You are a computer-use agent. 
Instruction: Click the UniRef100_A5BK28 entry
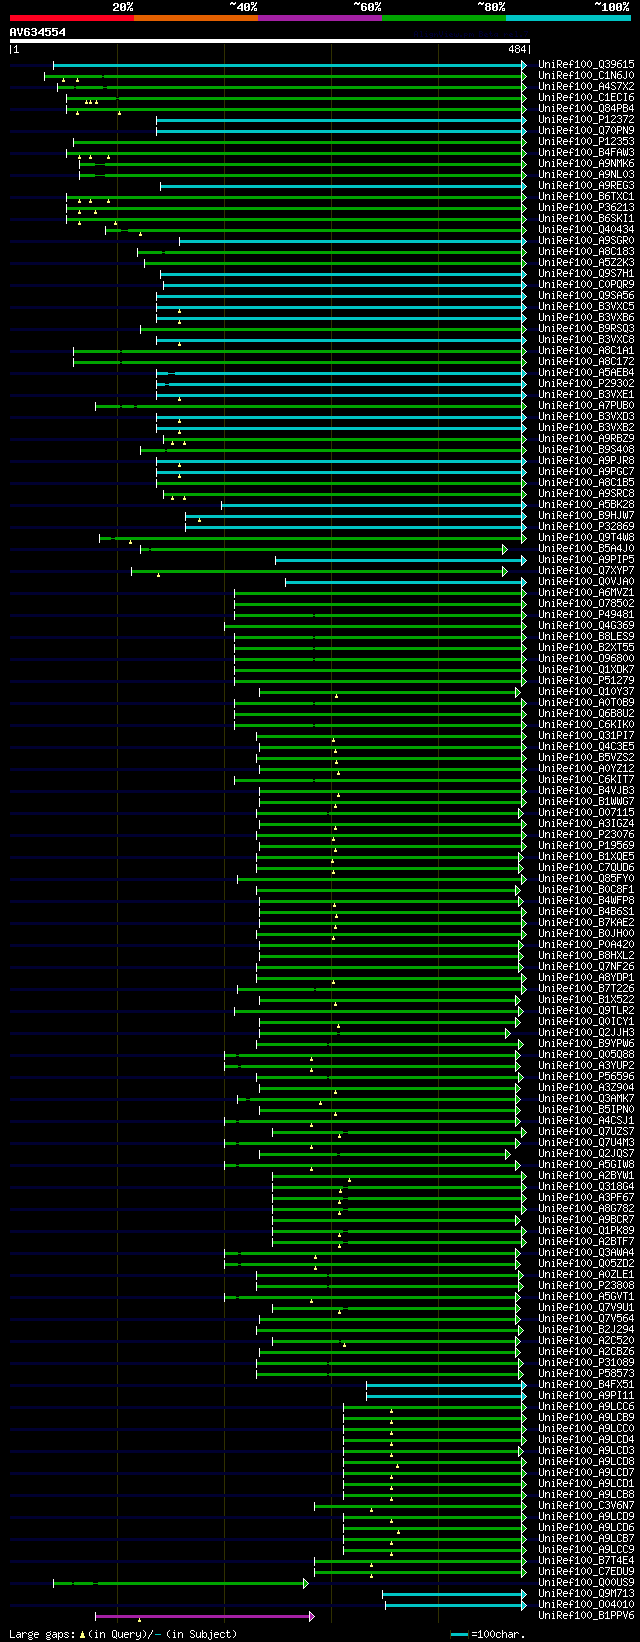586,504
